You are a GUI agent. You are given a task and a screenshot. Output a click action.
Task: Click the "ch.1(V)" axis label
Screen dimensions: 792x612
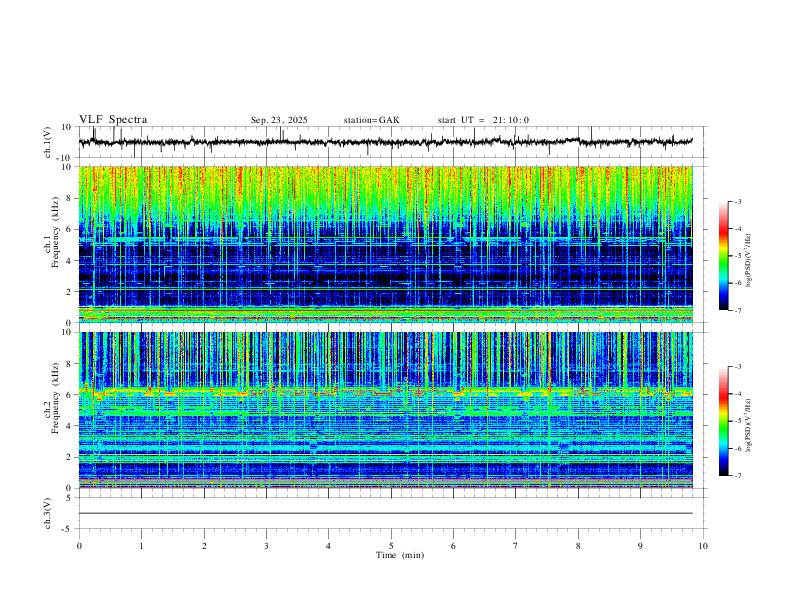tap(48, 142)
